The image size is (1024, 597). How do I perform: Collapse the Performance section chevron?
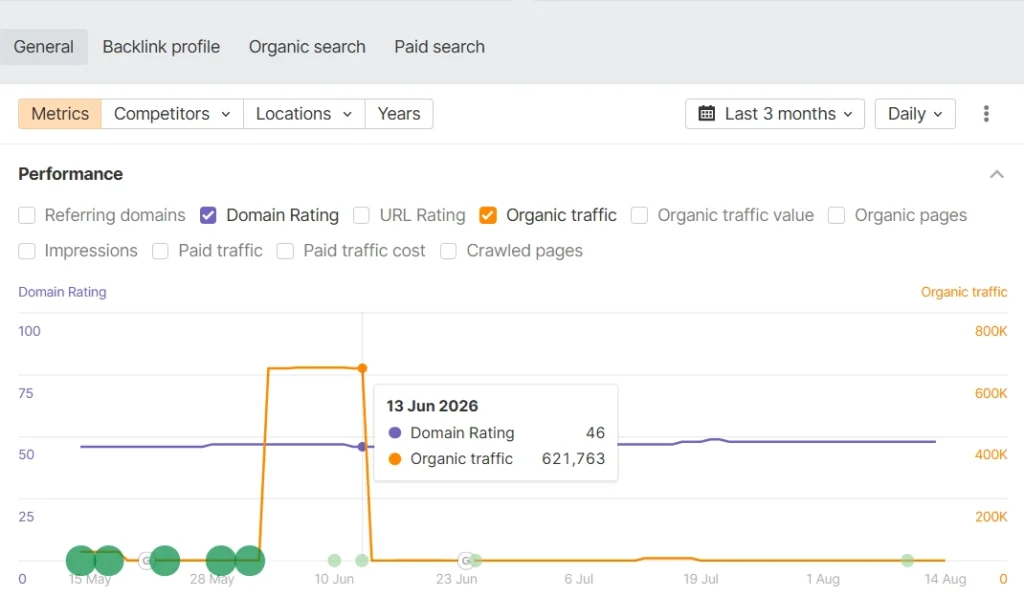click(x=997, y=174)
